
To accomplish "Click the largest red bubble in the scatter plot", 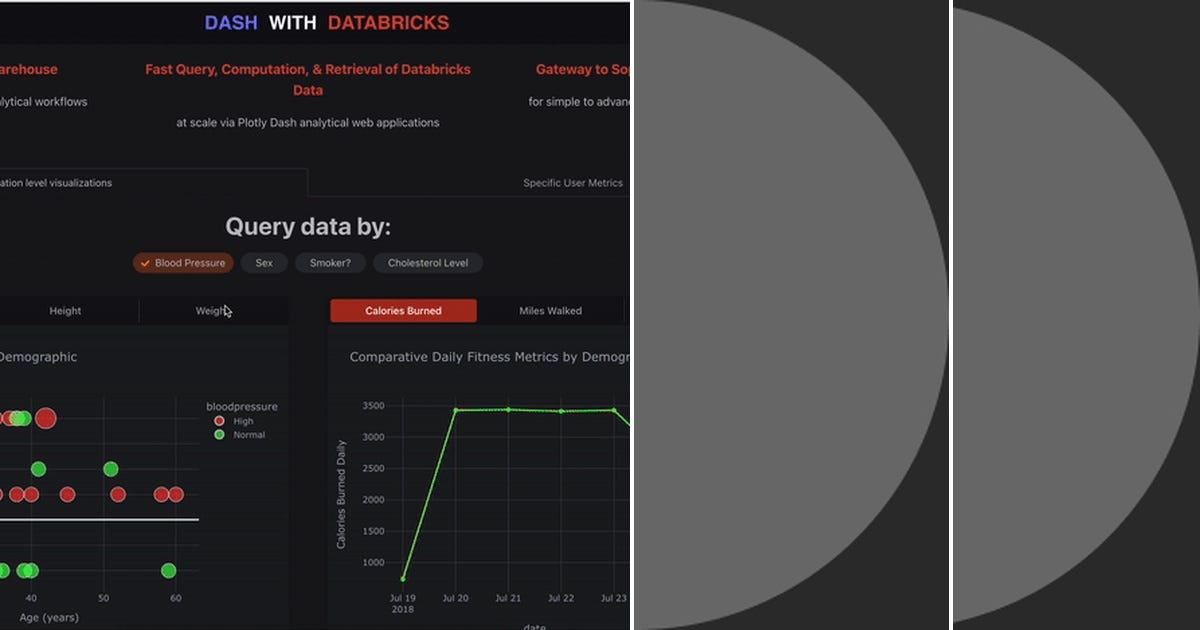I will [46, 418].
